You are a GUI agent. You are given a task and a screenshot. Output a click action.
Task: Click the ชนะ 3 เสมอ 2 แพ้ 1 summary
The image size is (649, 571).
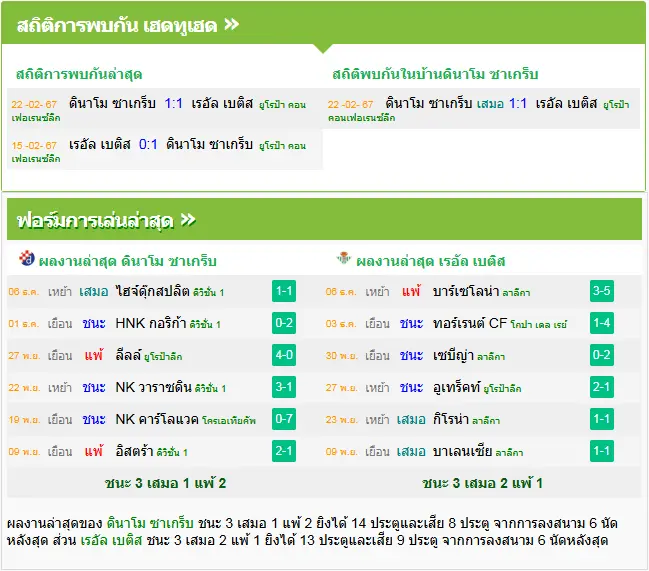[x=483, y=483]
